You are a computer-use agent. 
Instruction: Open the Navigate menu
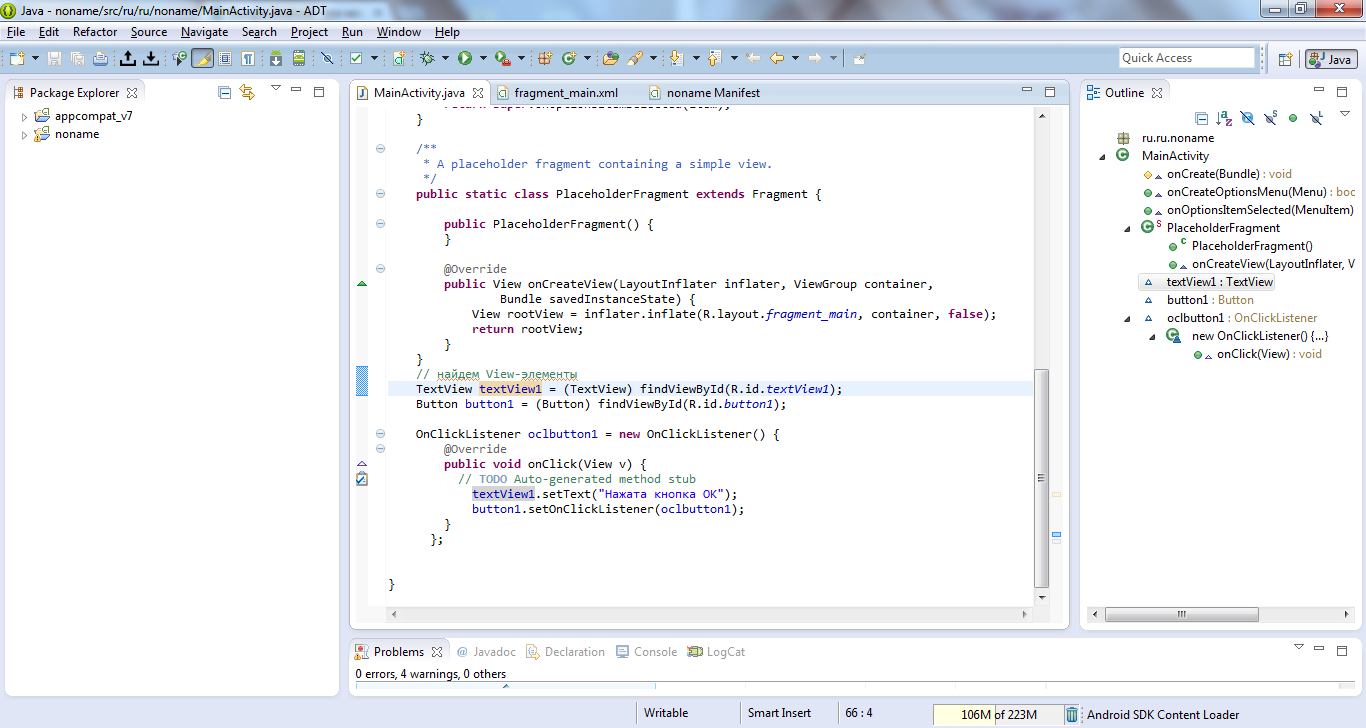(x=204, y=32)
